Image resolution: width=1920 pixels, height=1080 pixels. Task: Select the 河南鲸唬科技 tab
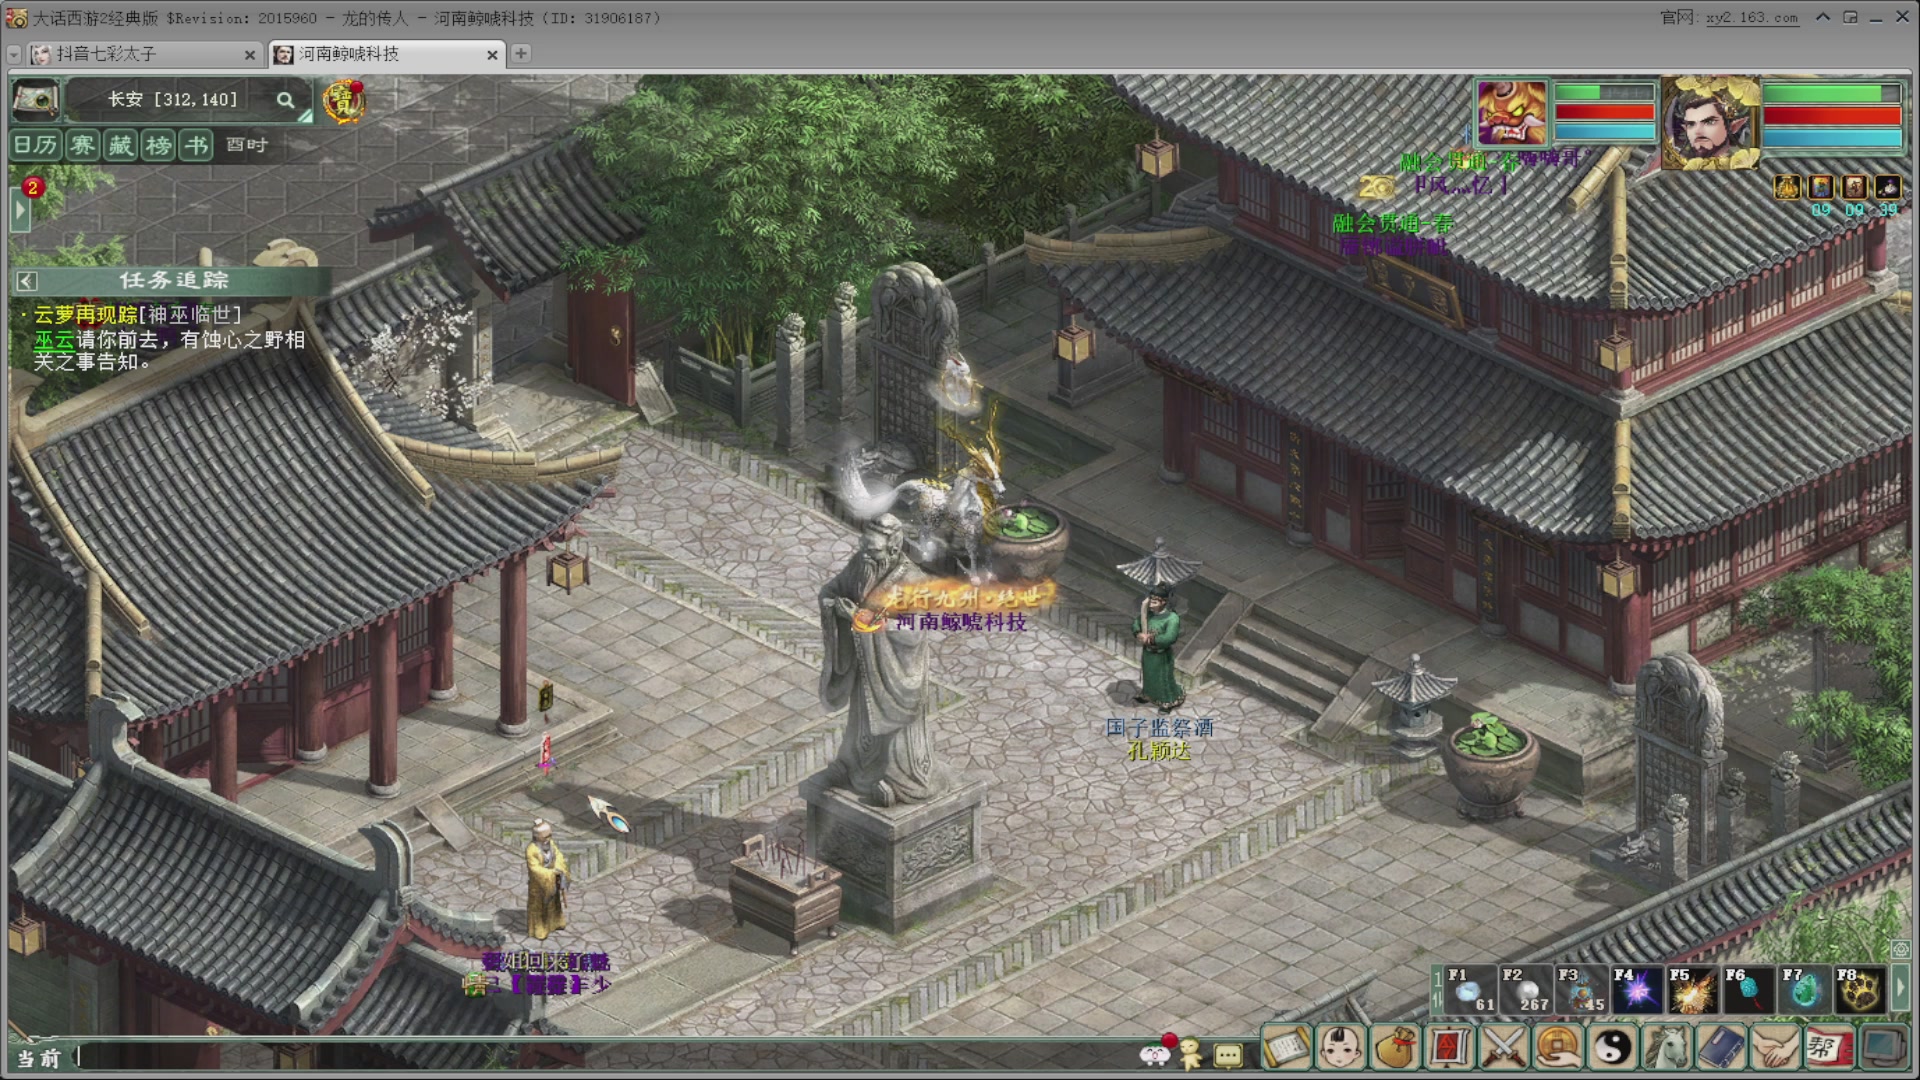[x=385, y=54]
